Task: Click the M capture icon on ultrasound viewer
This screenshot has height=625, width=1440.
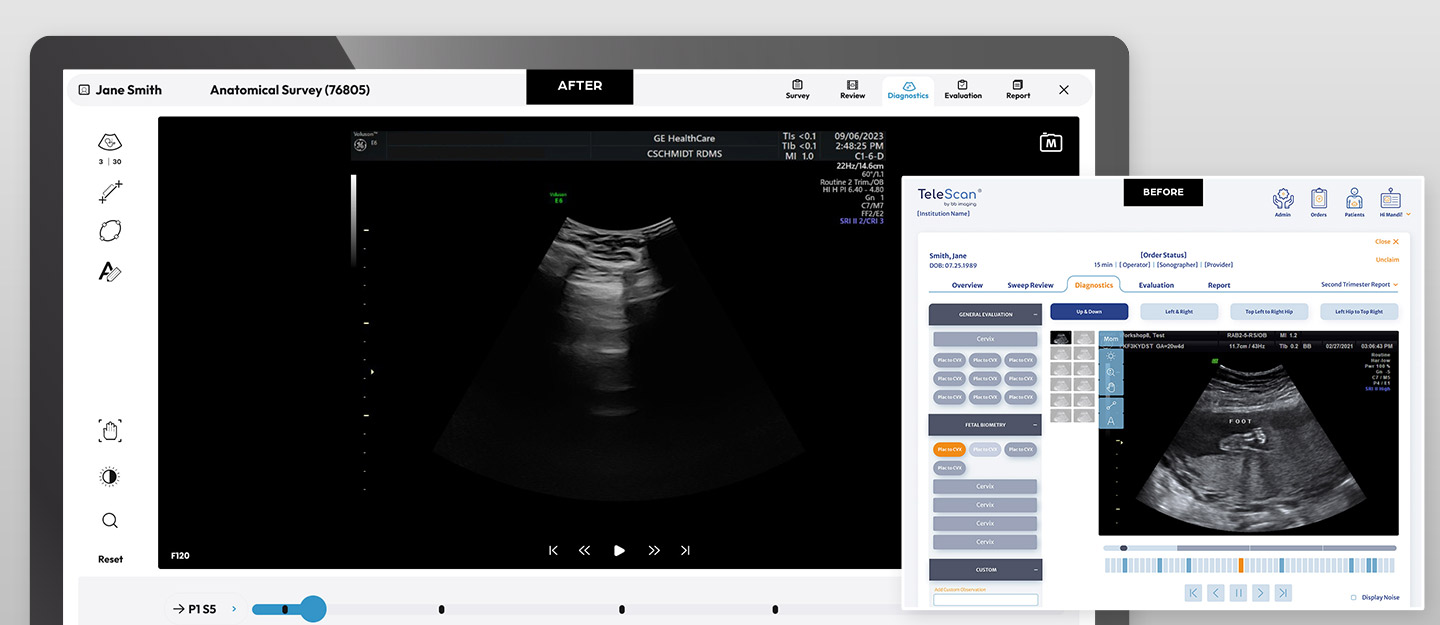Action: tap(1051, 143)
